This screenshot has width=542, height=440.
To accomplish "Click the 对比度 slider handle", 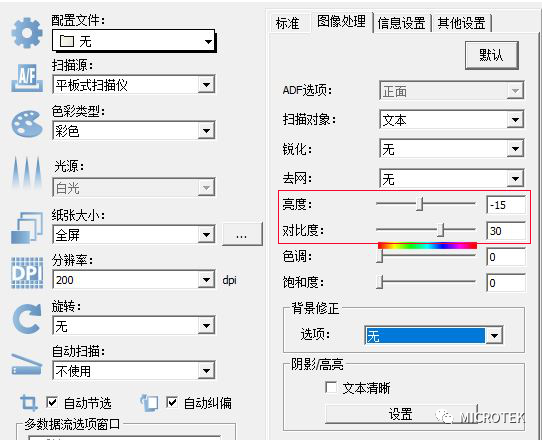I will click(x=440, y=230).
